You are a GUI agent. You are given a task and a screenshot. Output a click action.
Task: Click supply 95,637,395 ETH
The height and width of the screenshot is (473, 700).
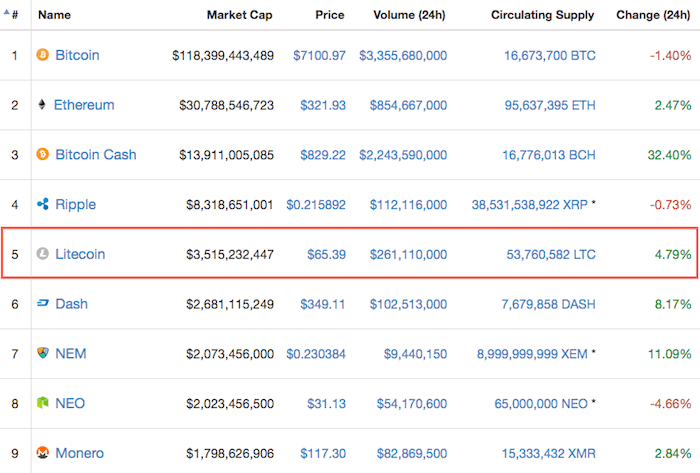[550, 105]
